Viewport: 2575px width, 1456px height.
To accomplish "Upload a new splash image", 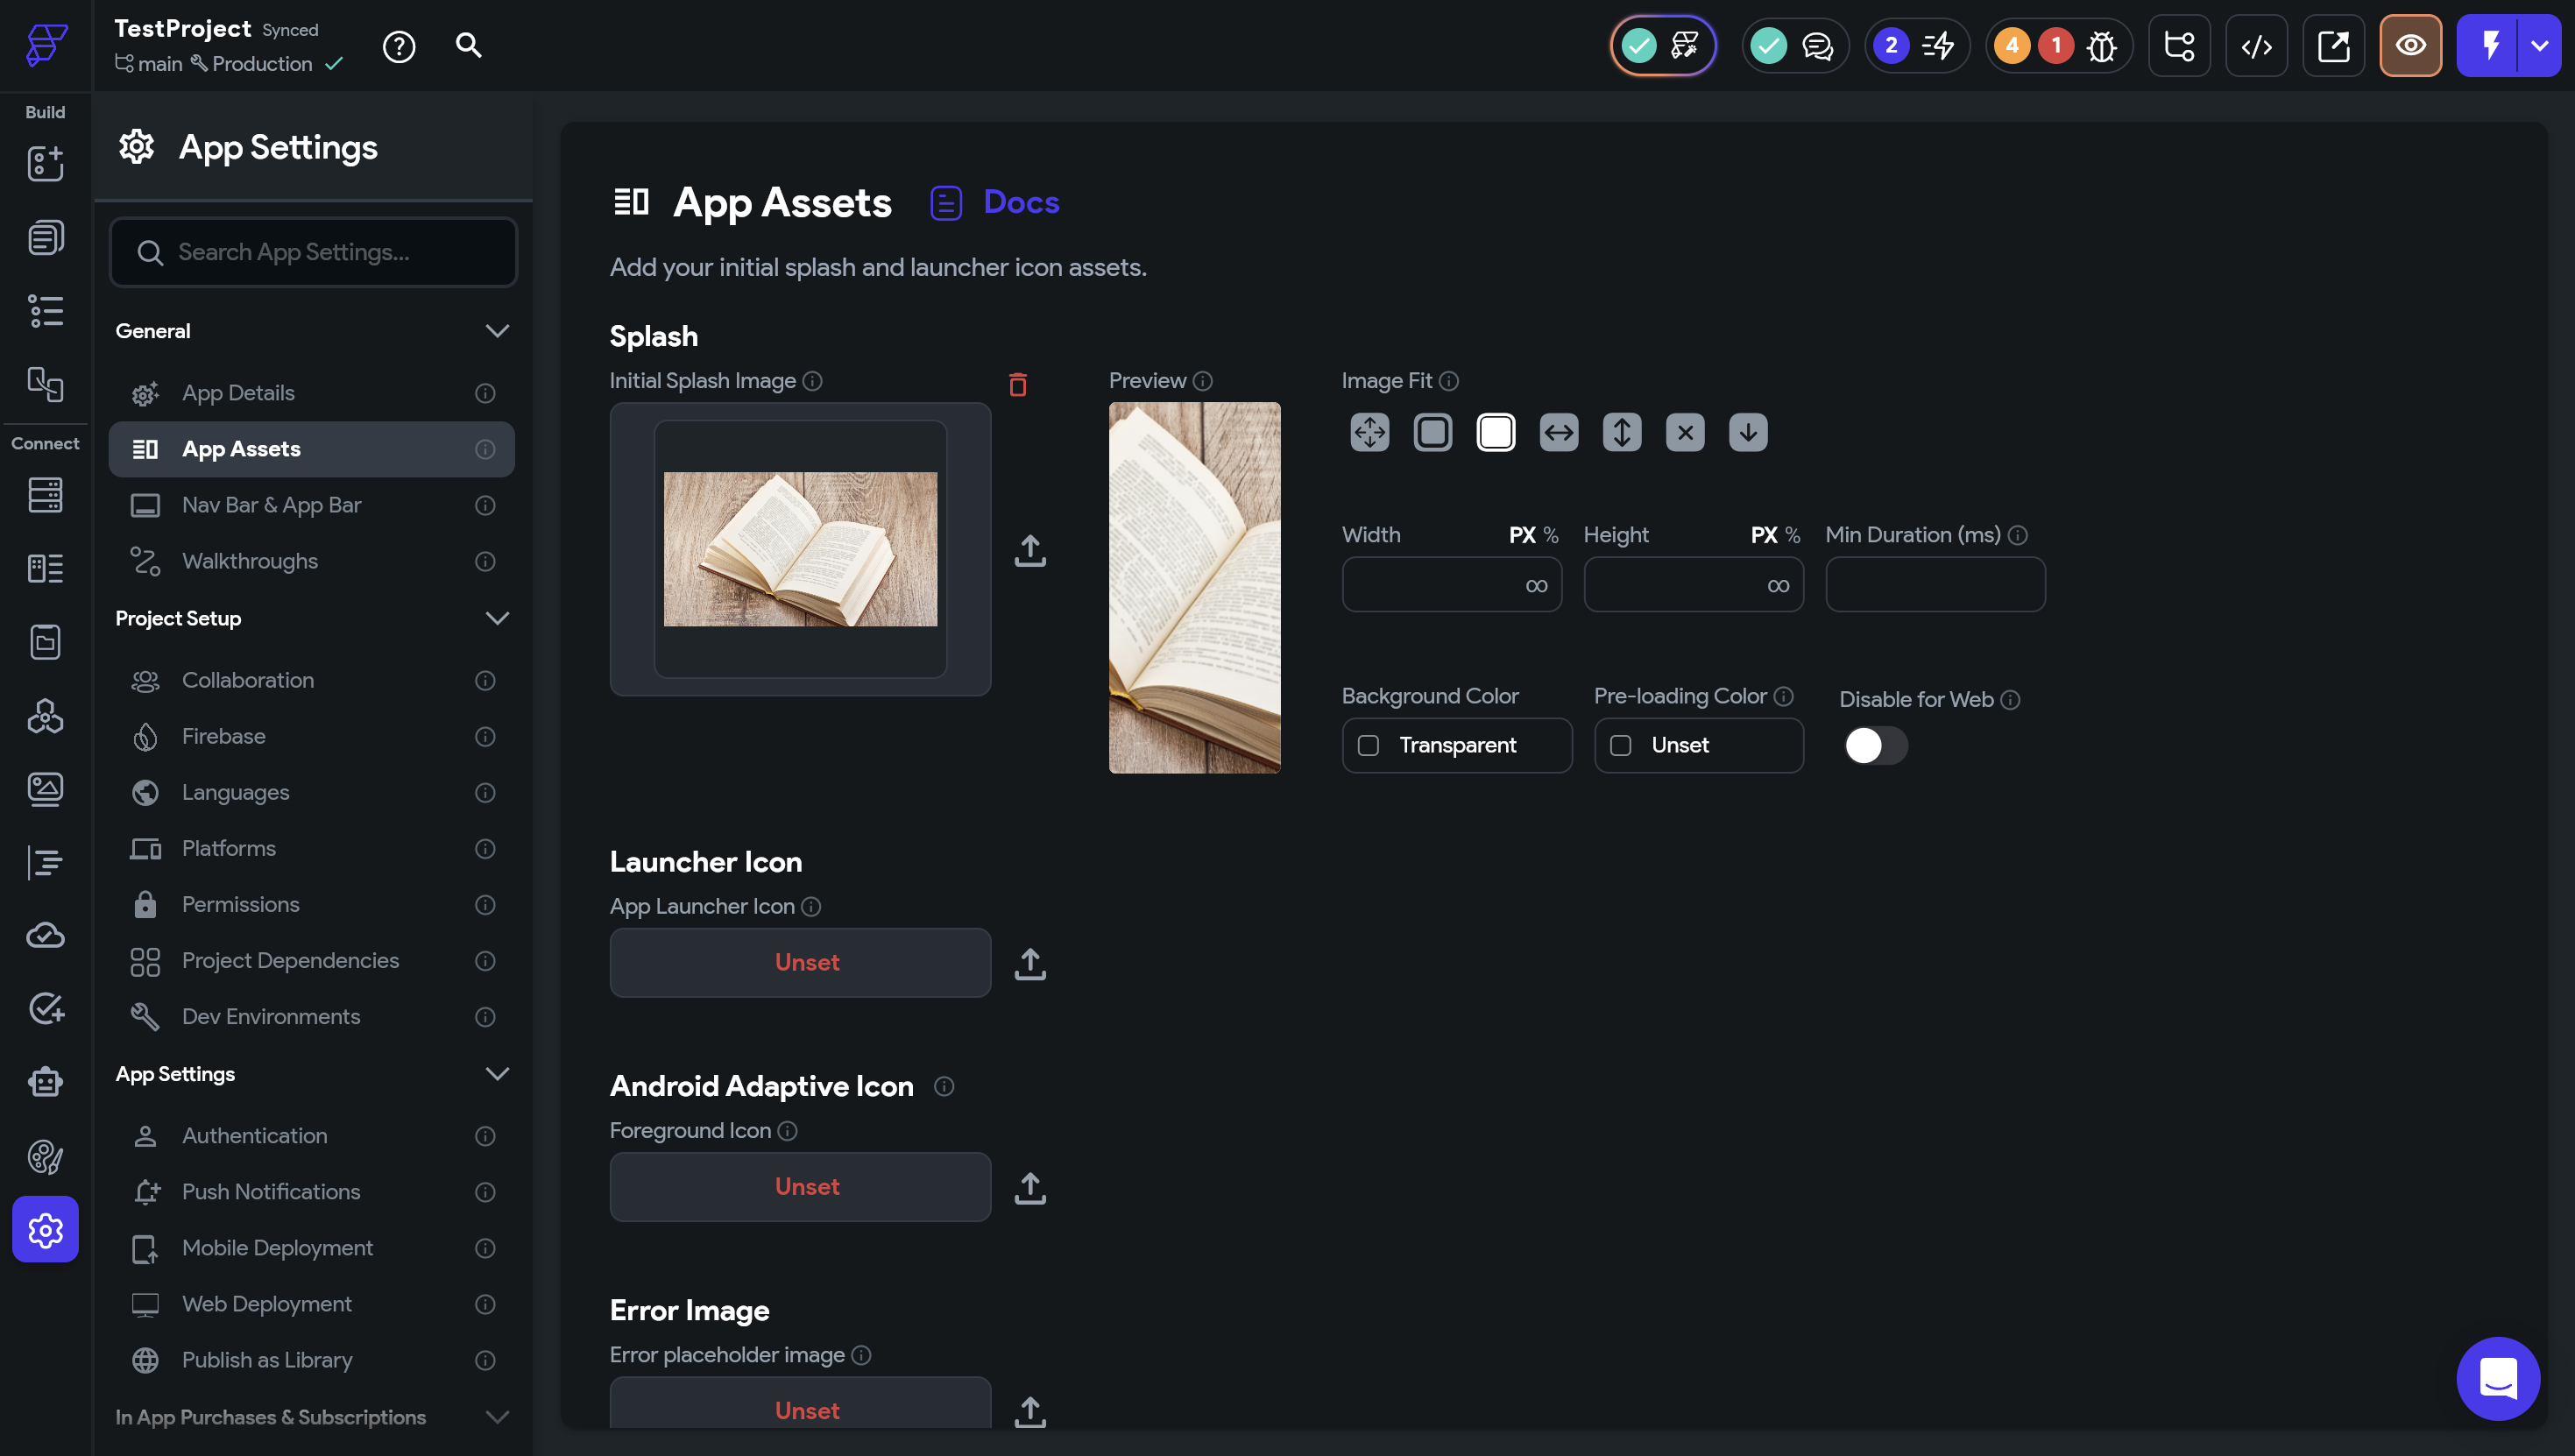I will coord(1029,550).
